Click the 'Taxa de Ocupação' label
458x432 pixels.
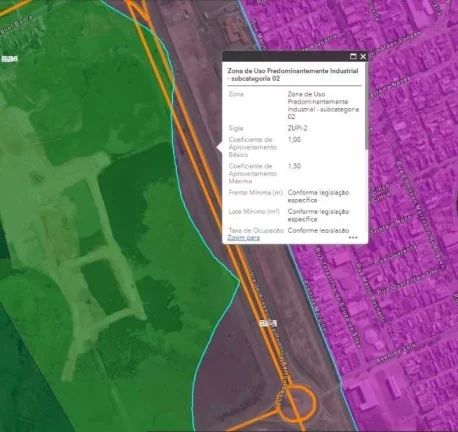pyautogui.click(x=256, y=230)
